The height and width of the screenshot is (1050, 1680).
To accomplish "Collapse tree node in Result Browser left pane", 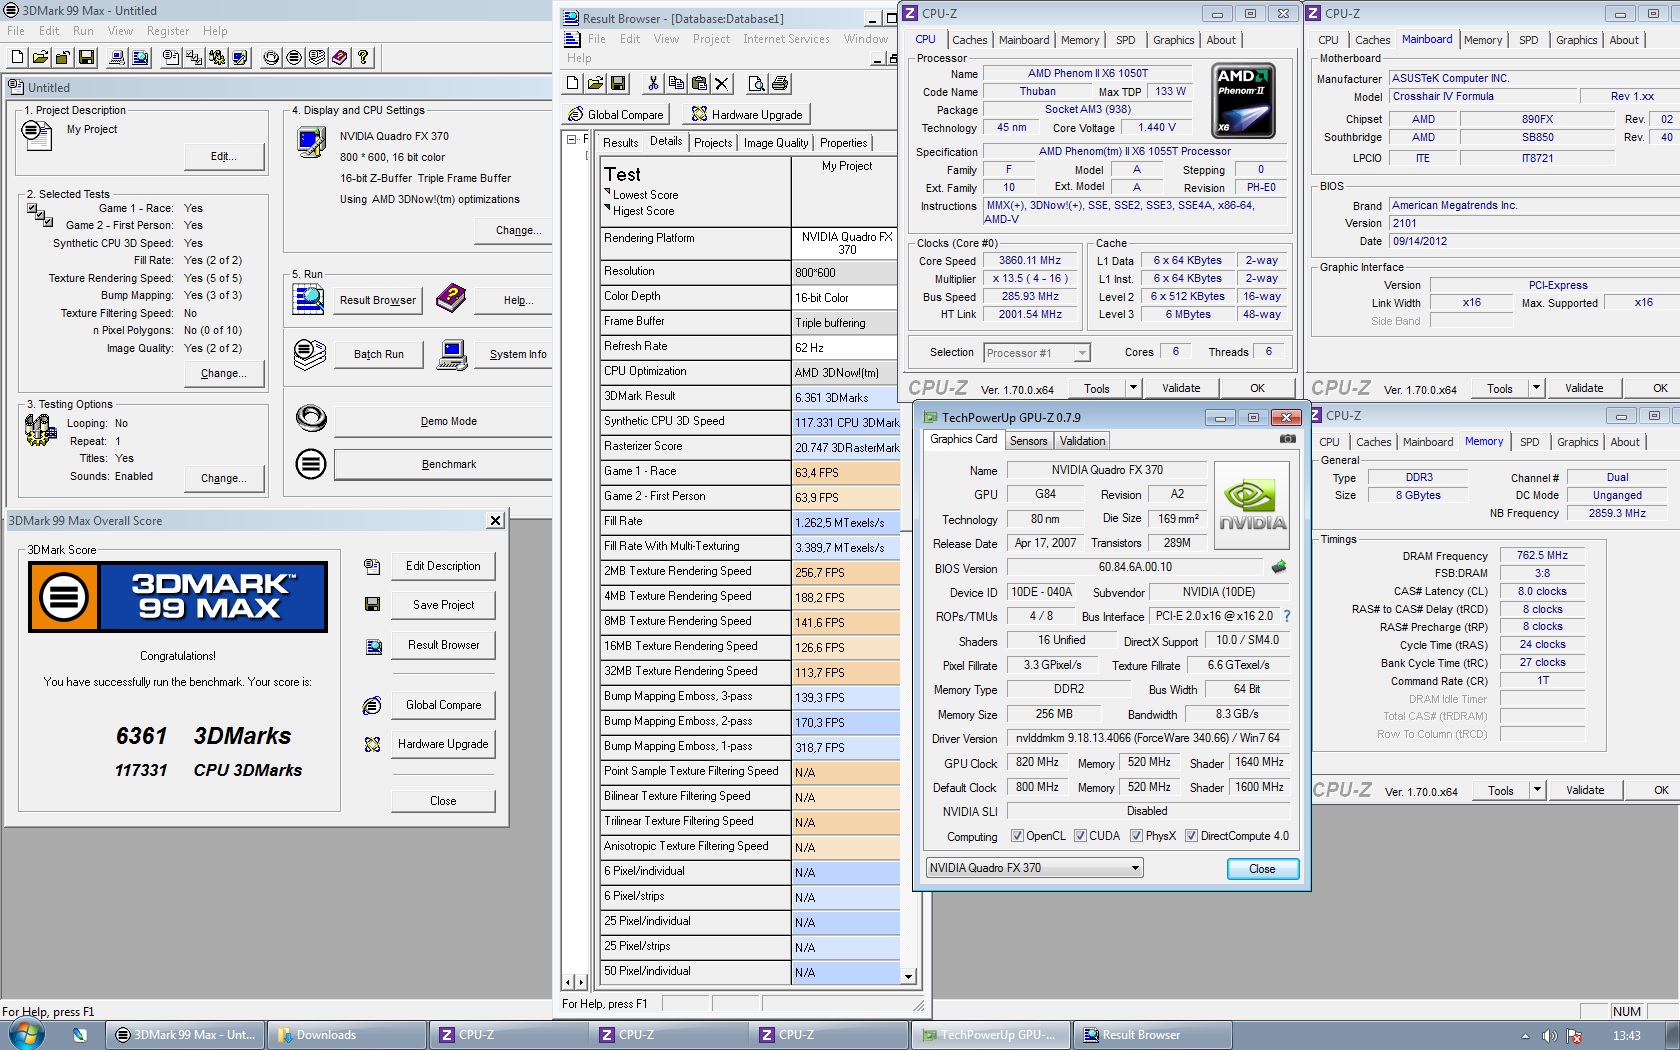I will [572, 139].
